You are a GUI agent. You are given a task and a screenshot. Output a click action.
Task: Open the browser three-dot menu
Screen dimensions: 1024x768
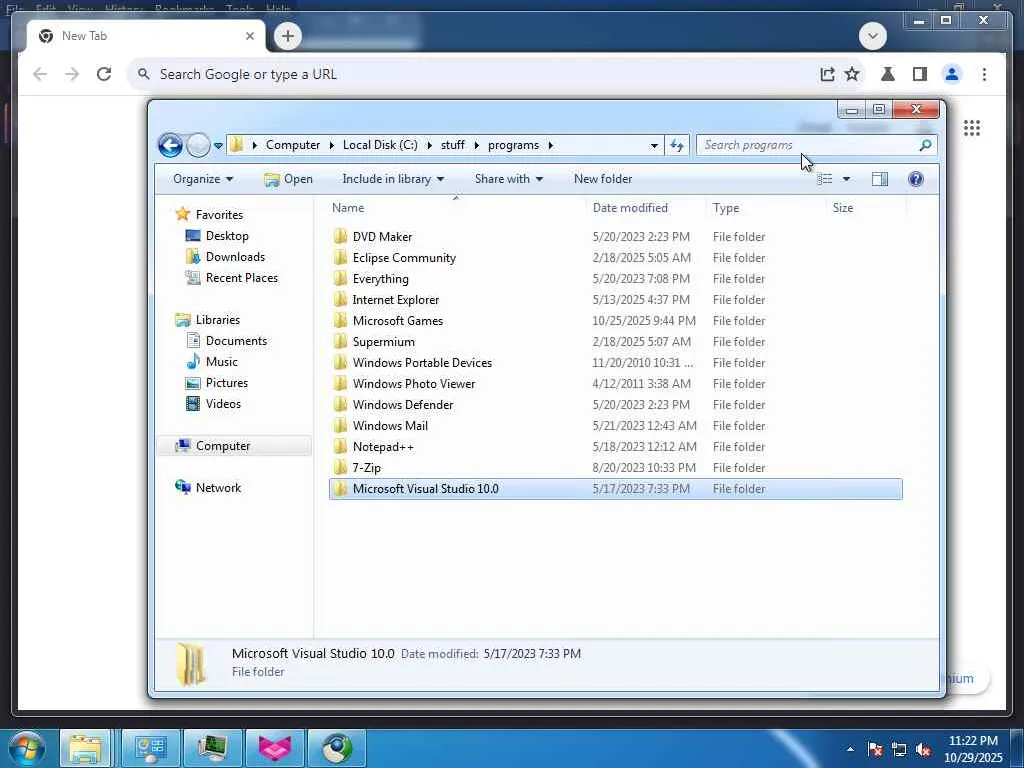984,74
